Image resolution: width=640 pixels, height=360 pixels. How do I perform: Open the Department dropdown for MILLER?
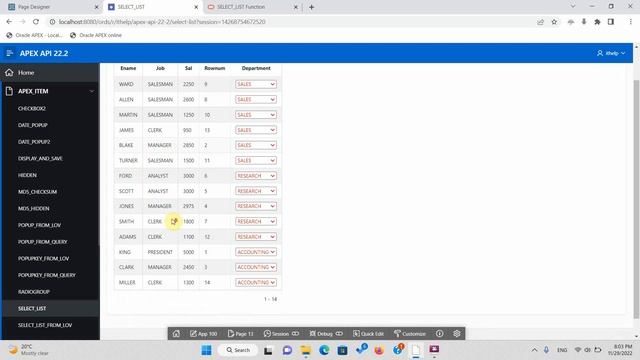pyautogui.click(x=256, y=282)
